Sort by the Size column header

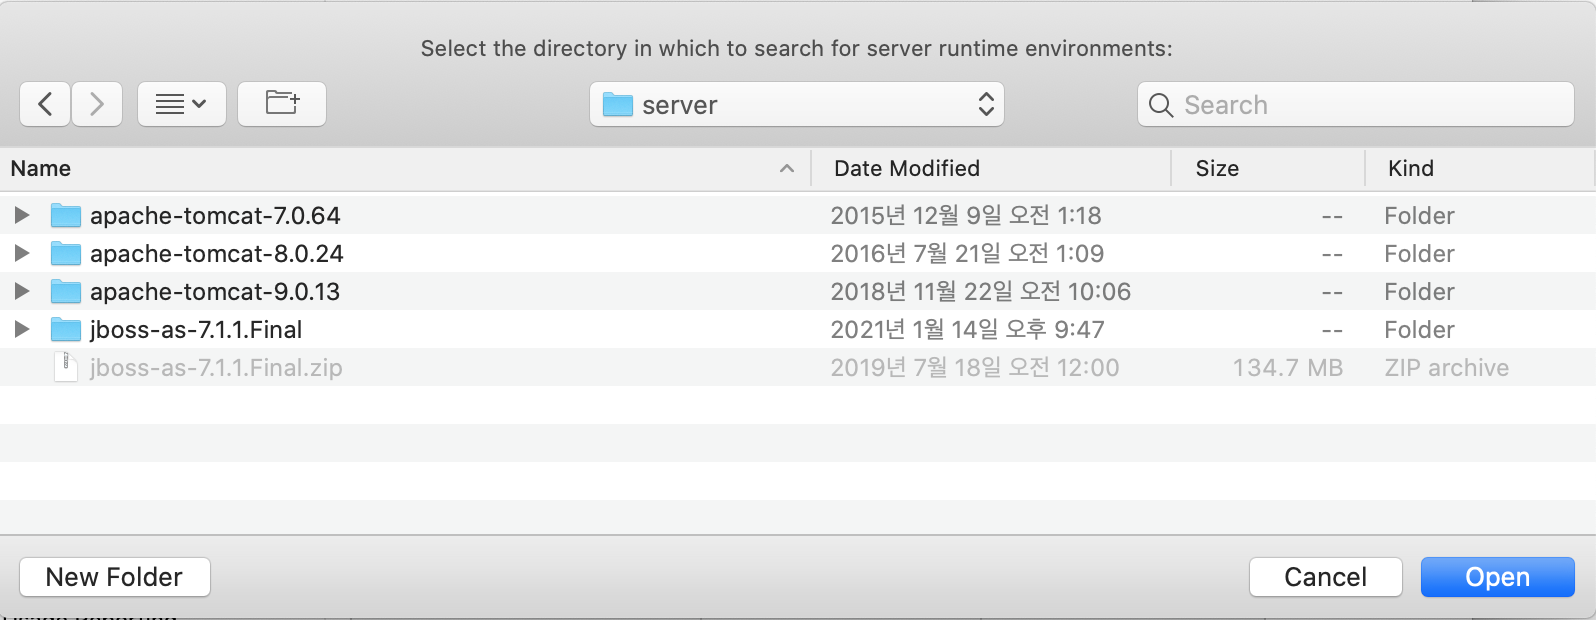pos(1267,168)
